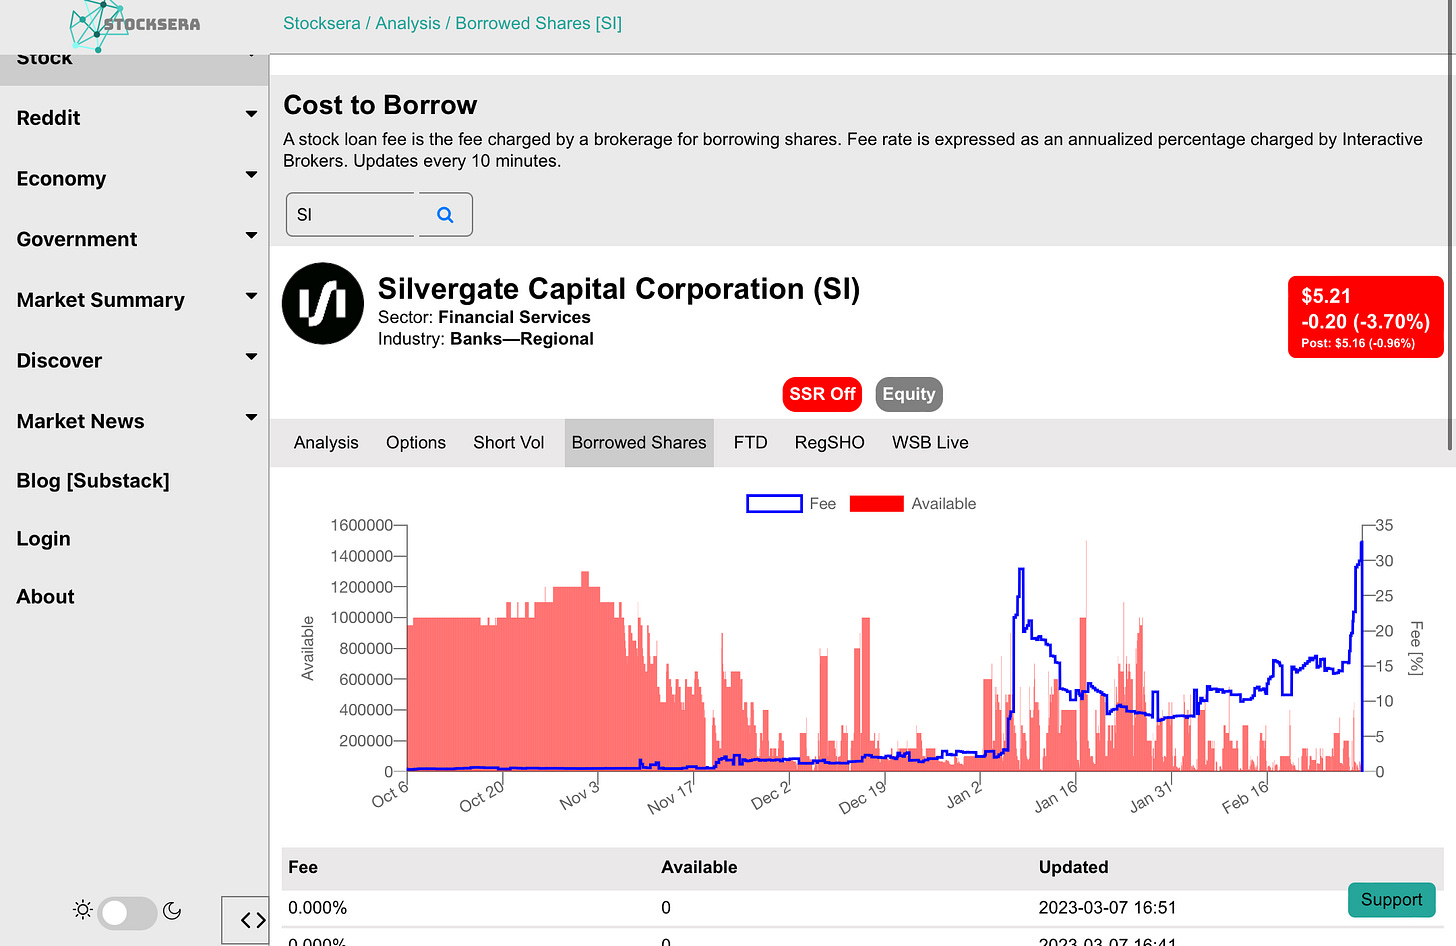The height and width of the screenshot is (946, 1456).
Task: Click the Stocksera logo
Action: pos(134,25)
